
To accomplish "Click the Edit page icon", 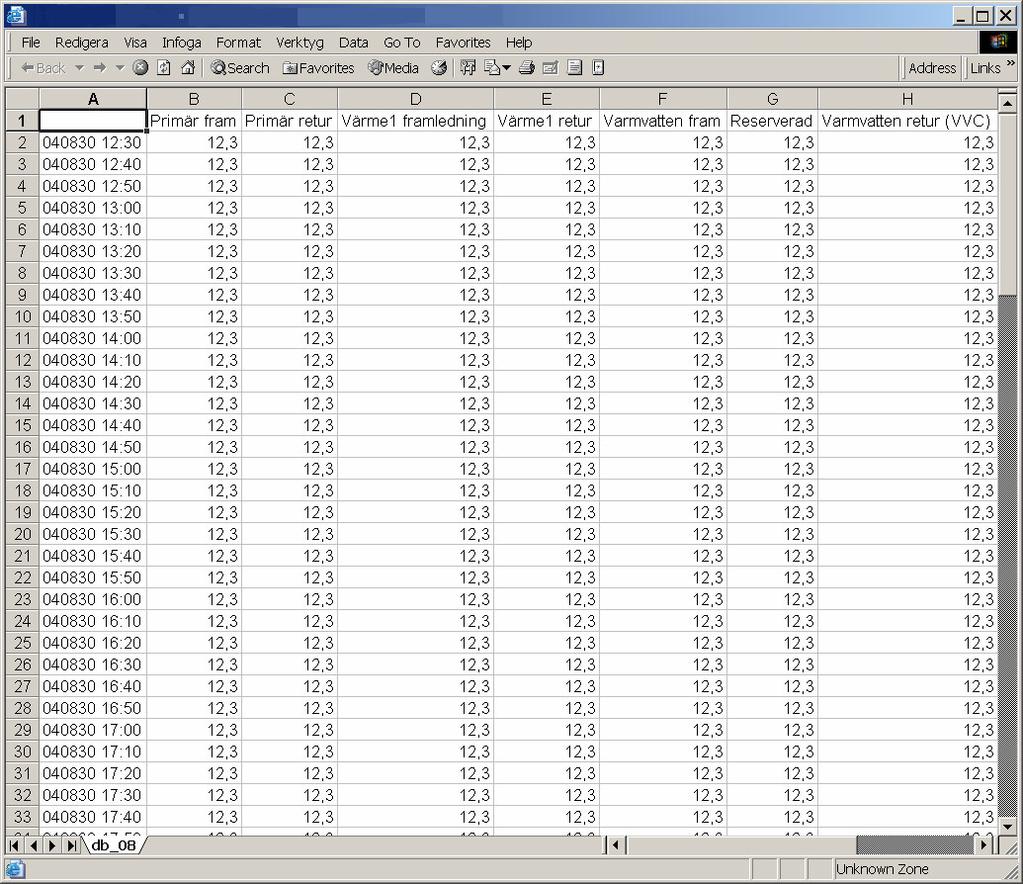I will coord(551,68).
